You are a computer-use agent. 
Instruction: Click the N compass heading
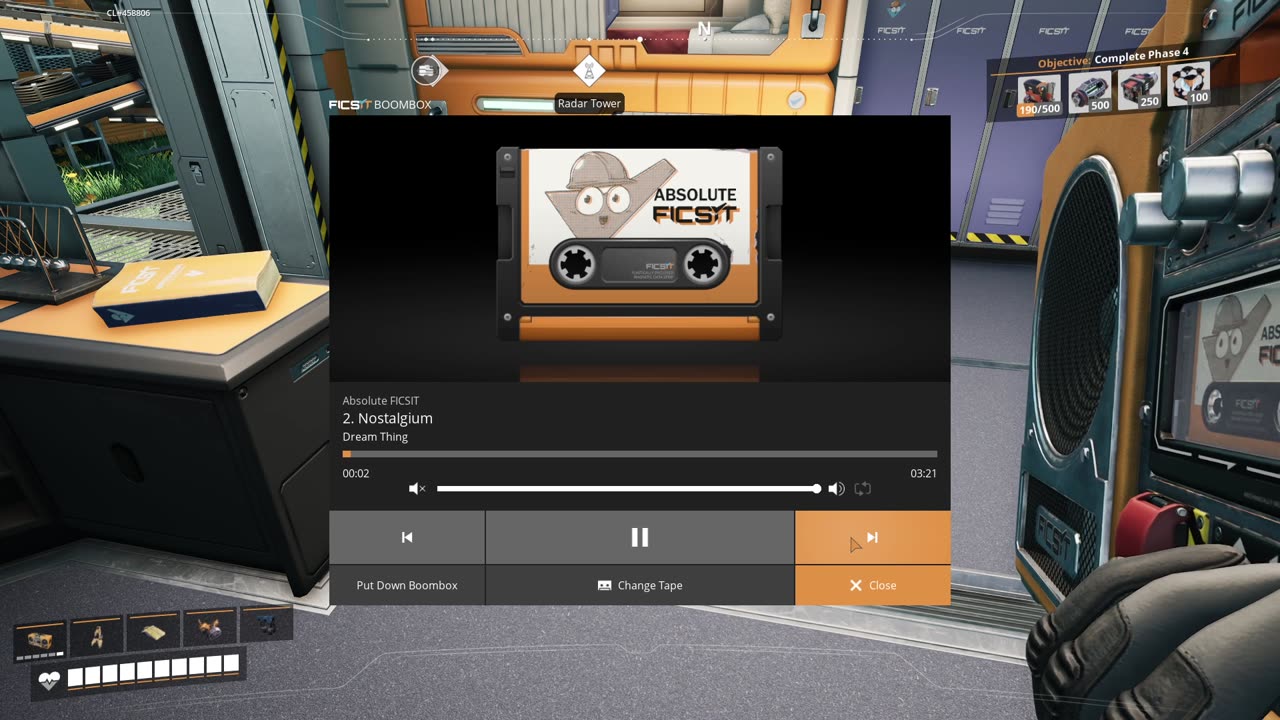(704, 28)
